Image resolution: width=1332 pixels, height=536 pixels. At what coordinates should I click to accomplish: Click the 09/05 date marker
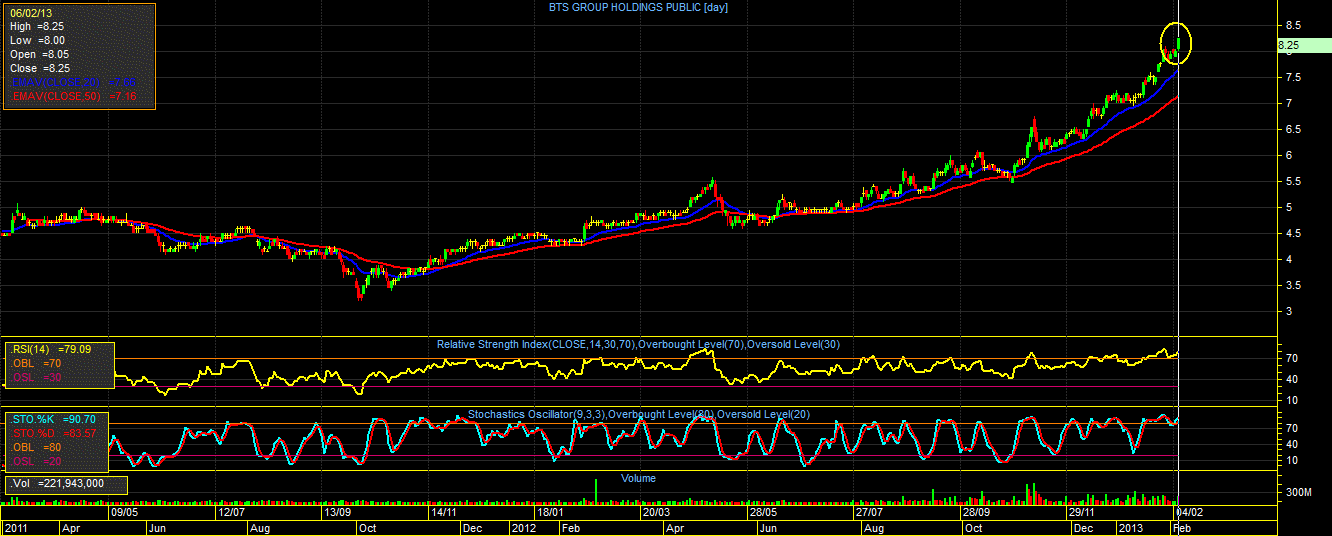pyautogui.click(x=124, y=512)
